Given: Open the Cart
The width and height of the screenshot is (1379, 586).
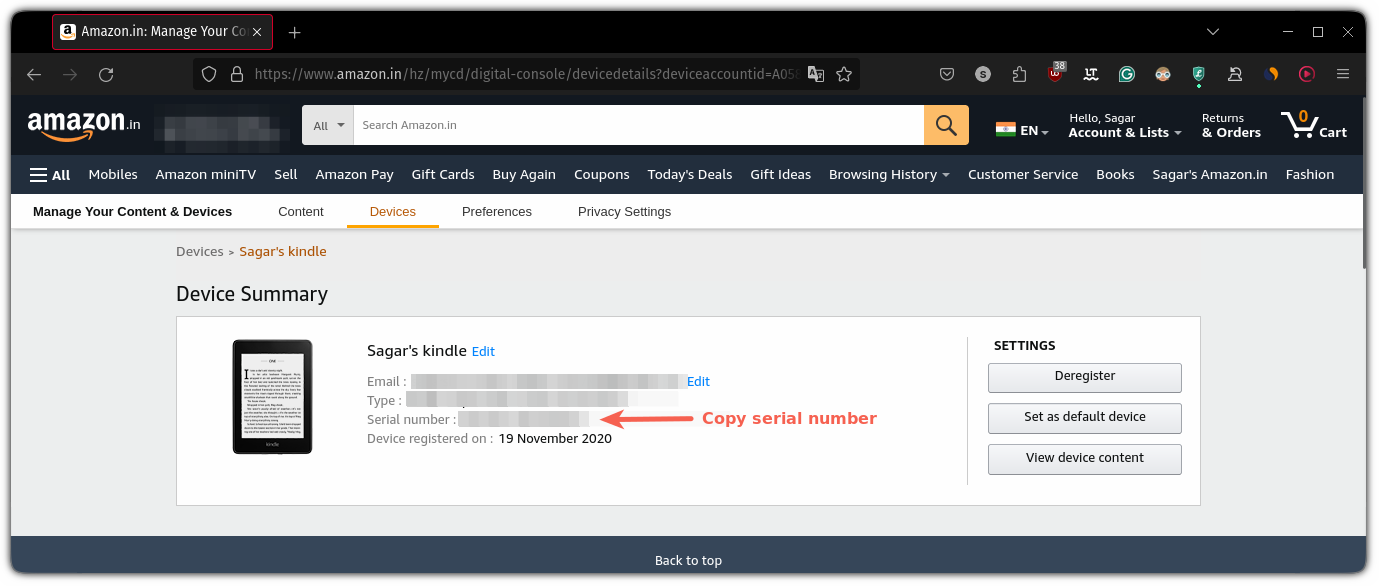Looking at the screenshot, I should (x=1314, y=125).
